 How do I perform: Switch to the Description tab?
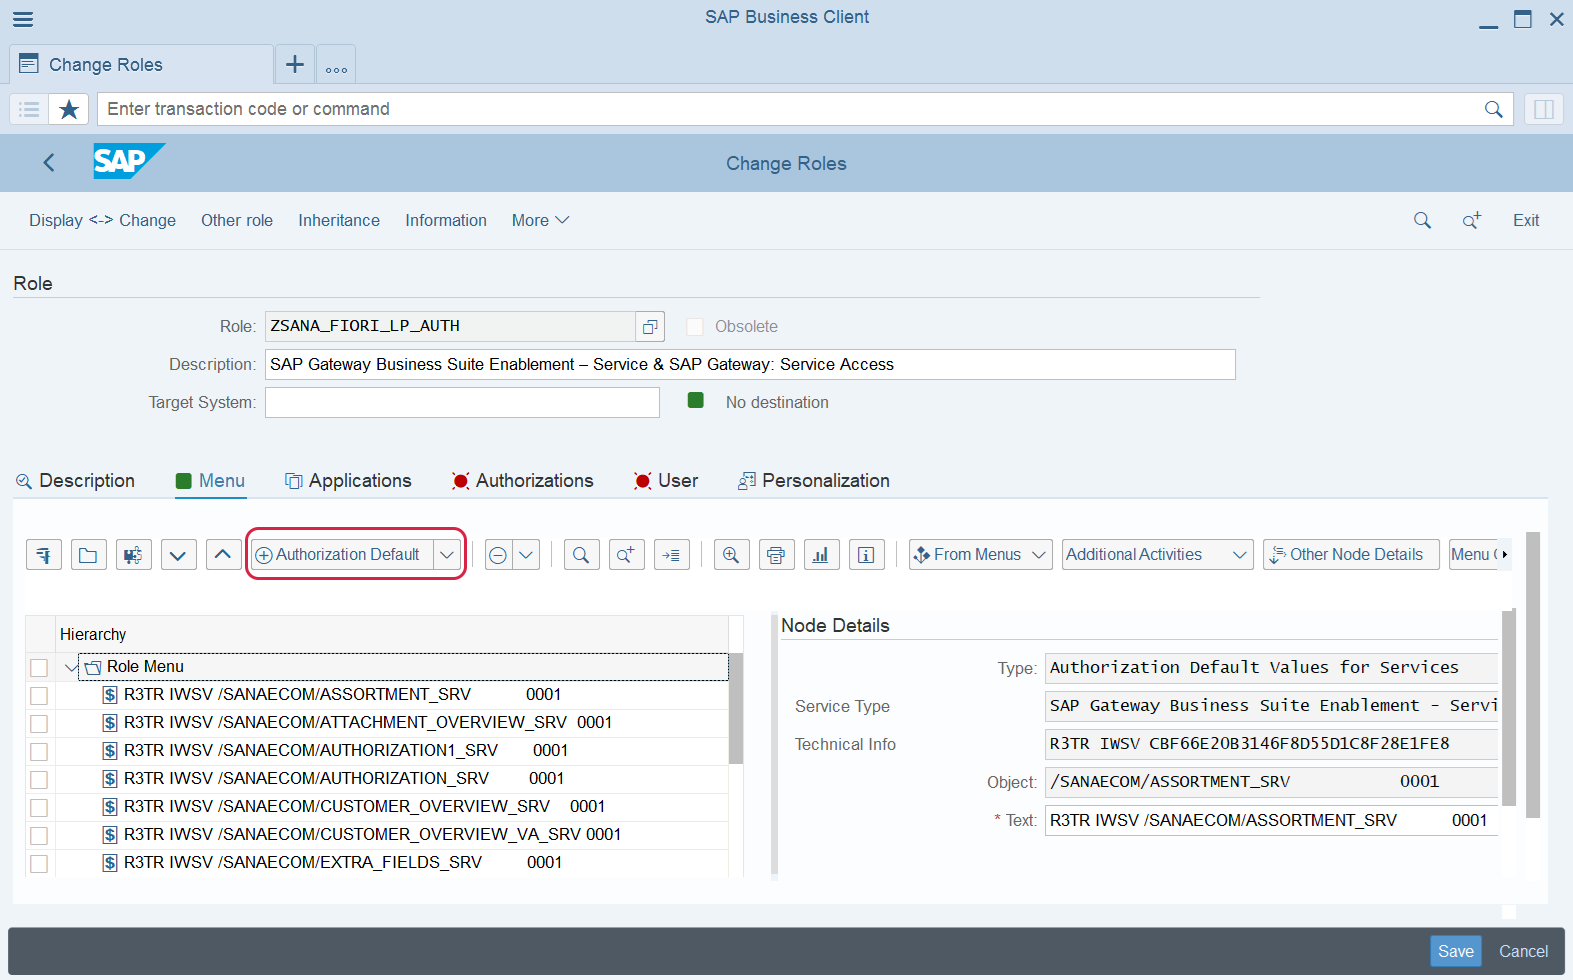click(75, 481)
